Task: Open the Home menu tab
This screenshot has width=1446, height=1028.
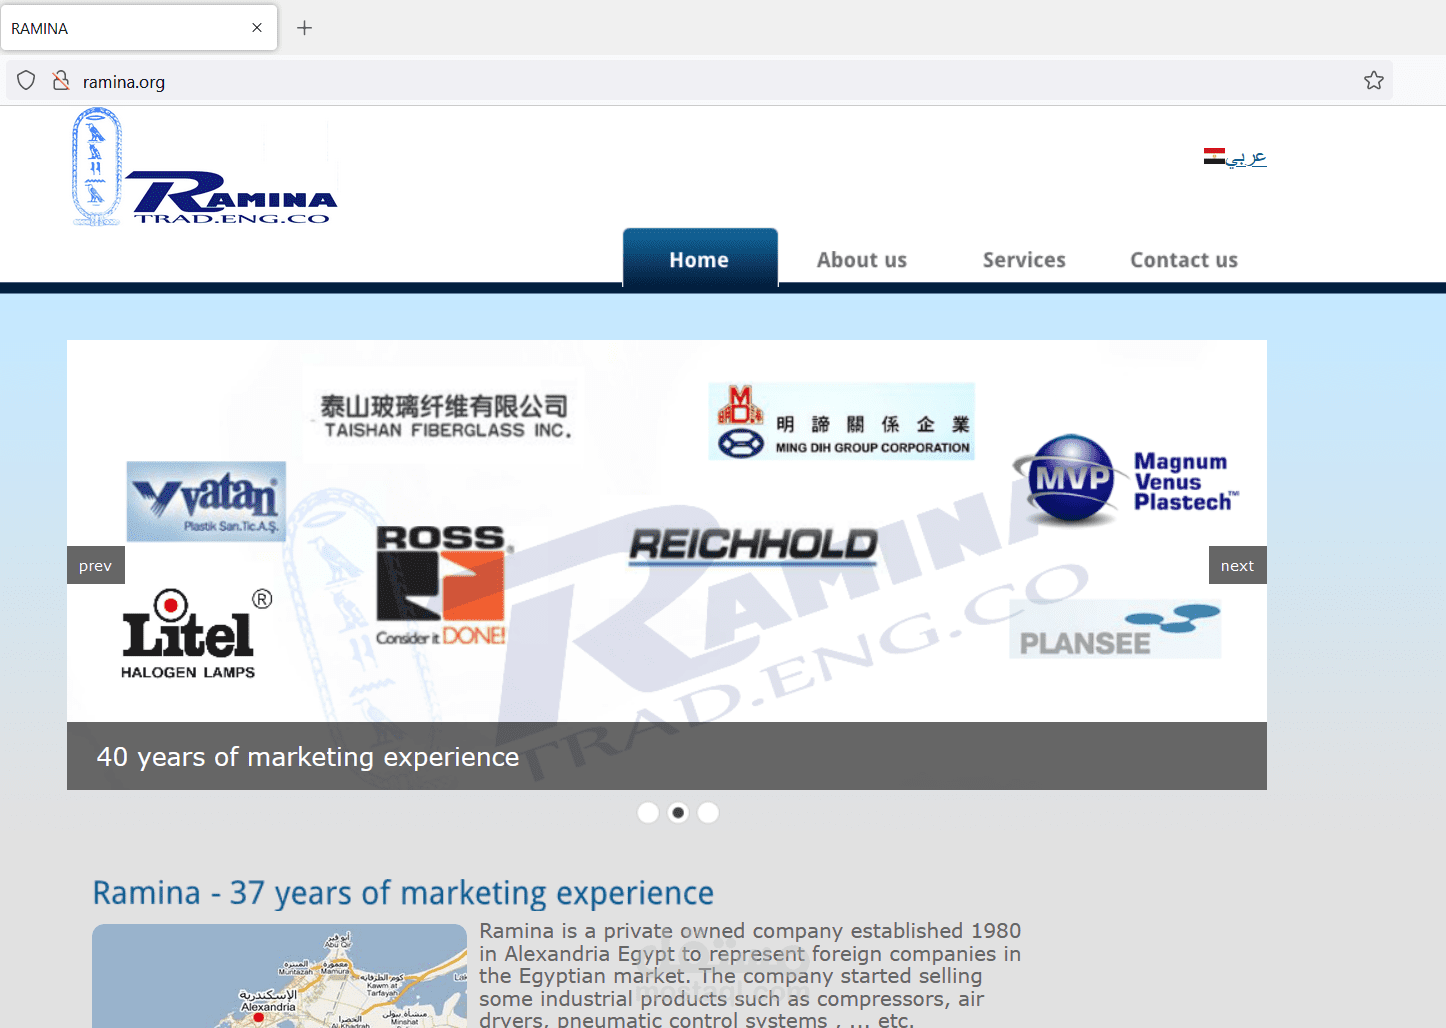Action: [x=700, y=259]
